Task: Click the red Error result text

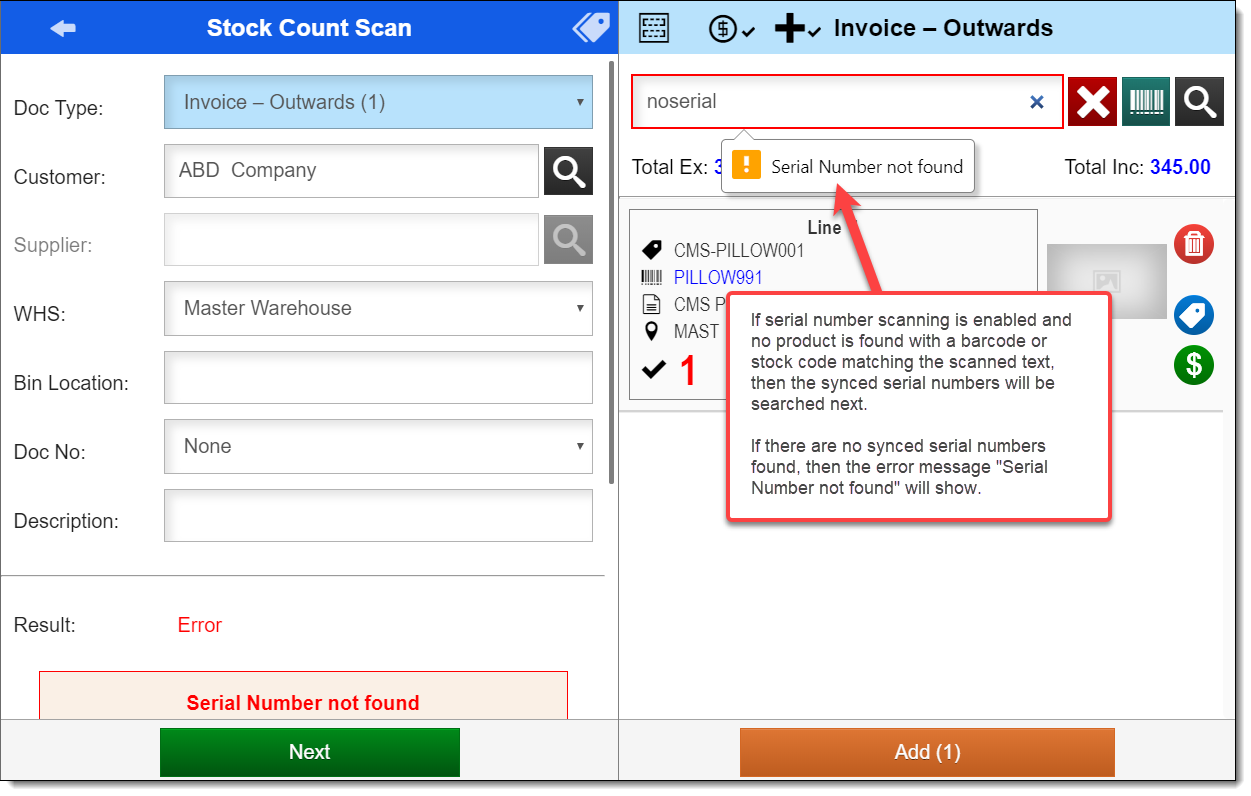Action: coord(200,625)
